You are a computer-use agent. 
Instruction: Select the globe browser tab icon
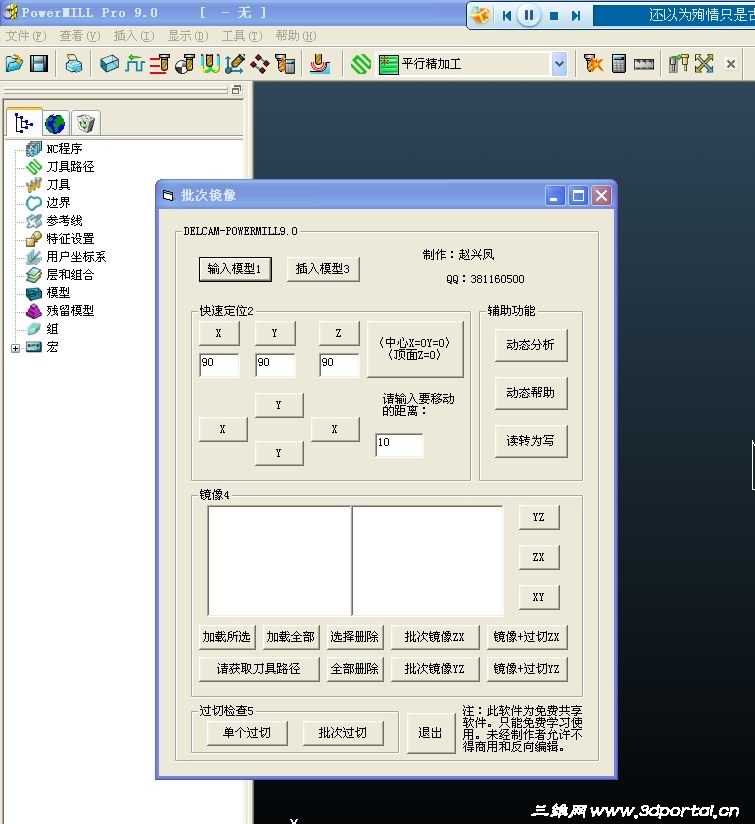[55, 124]
